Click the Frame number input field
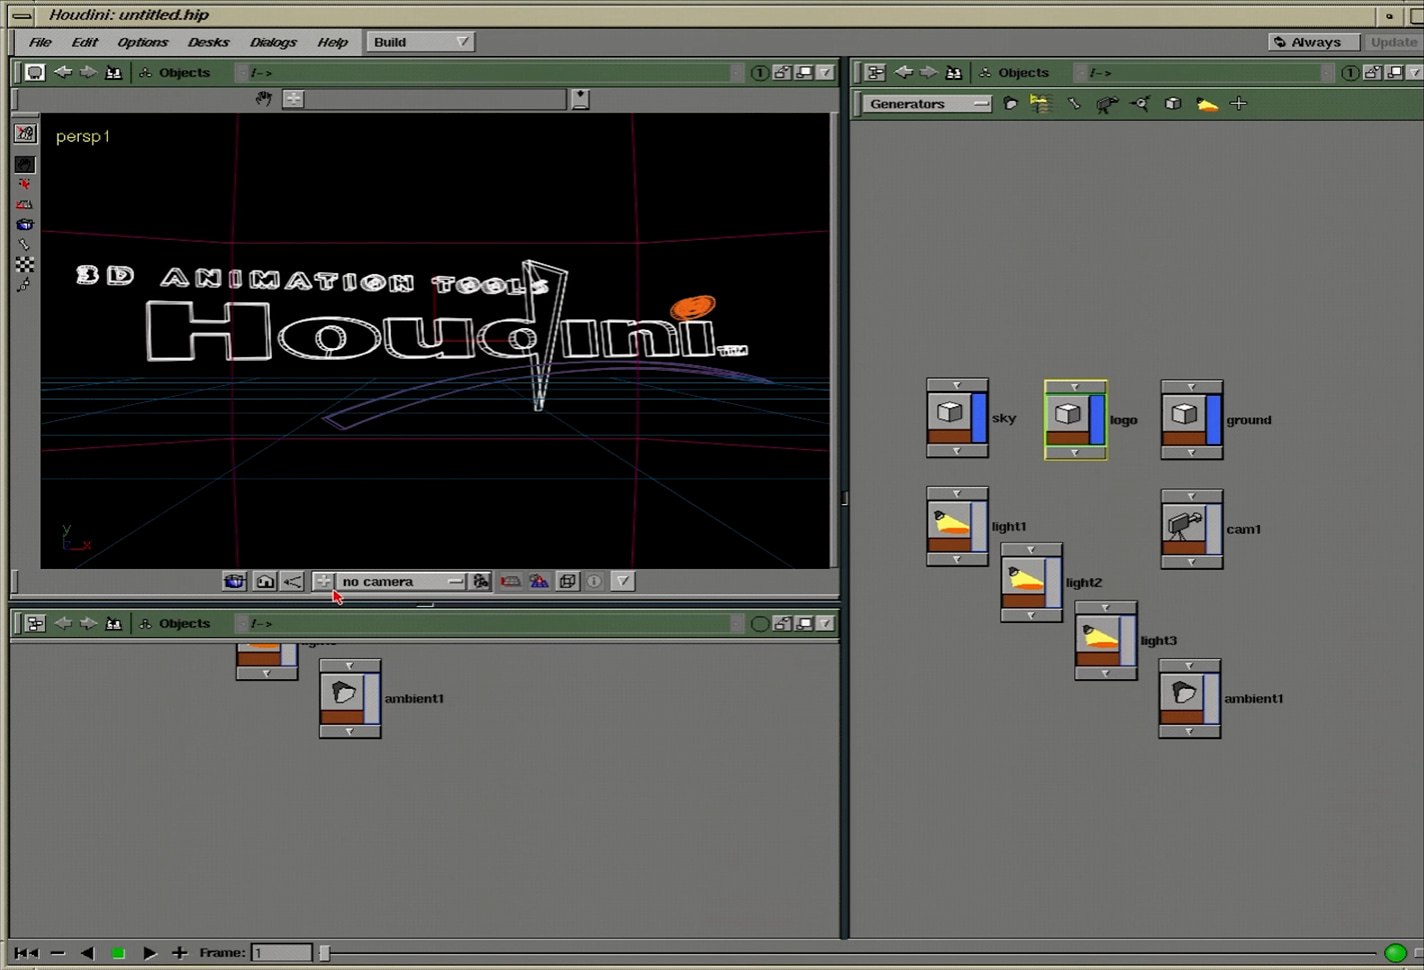 [x=281, y=953]
